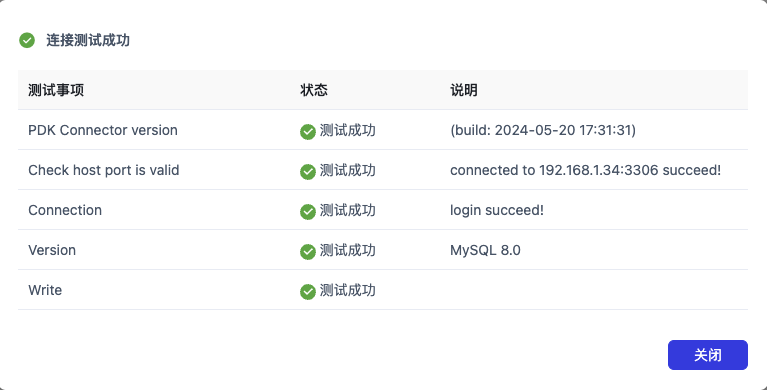Click the login succeed! message
The width and height of the screenshot is (767, 390).
(497, 210)
